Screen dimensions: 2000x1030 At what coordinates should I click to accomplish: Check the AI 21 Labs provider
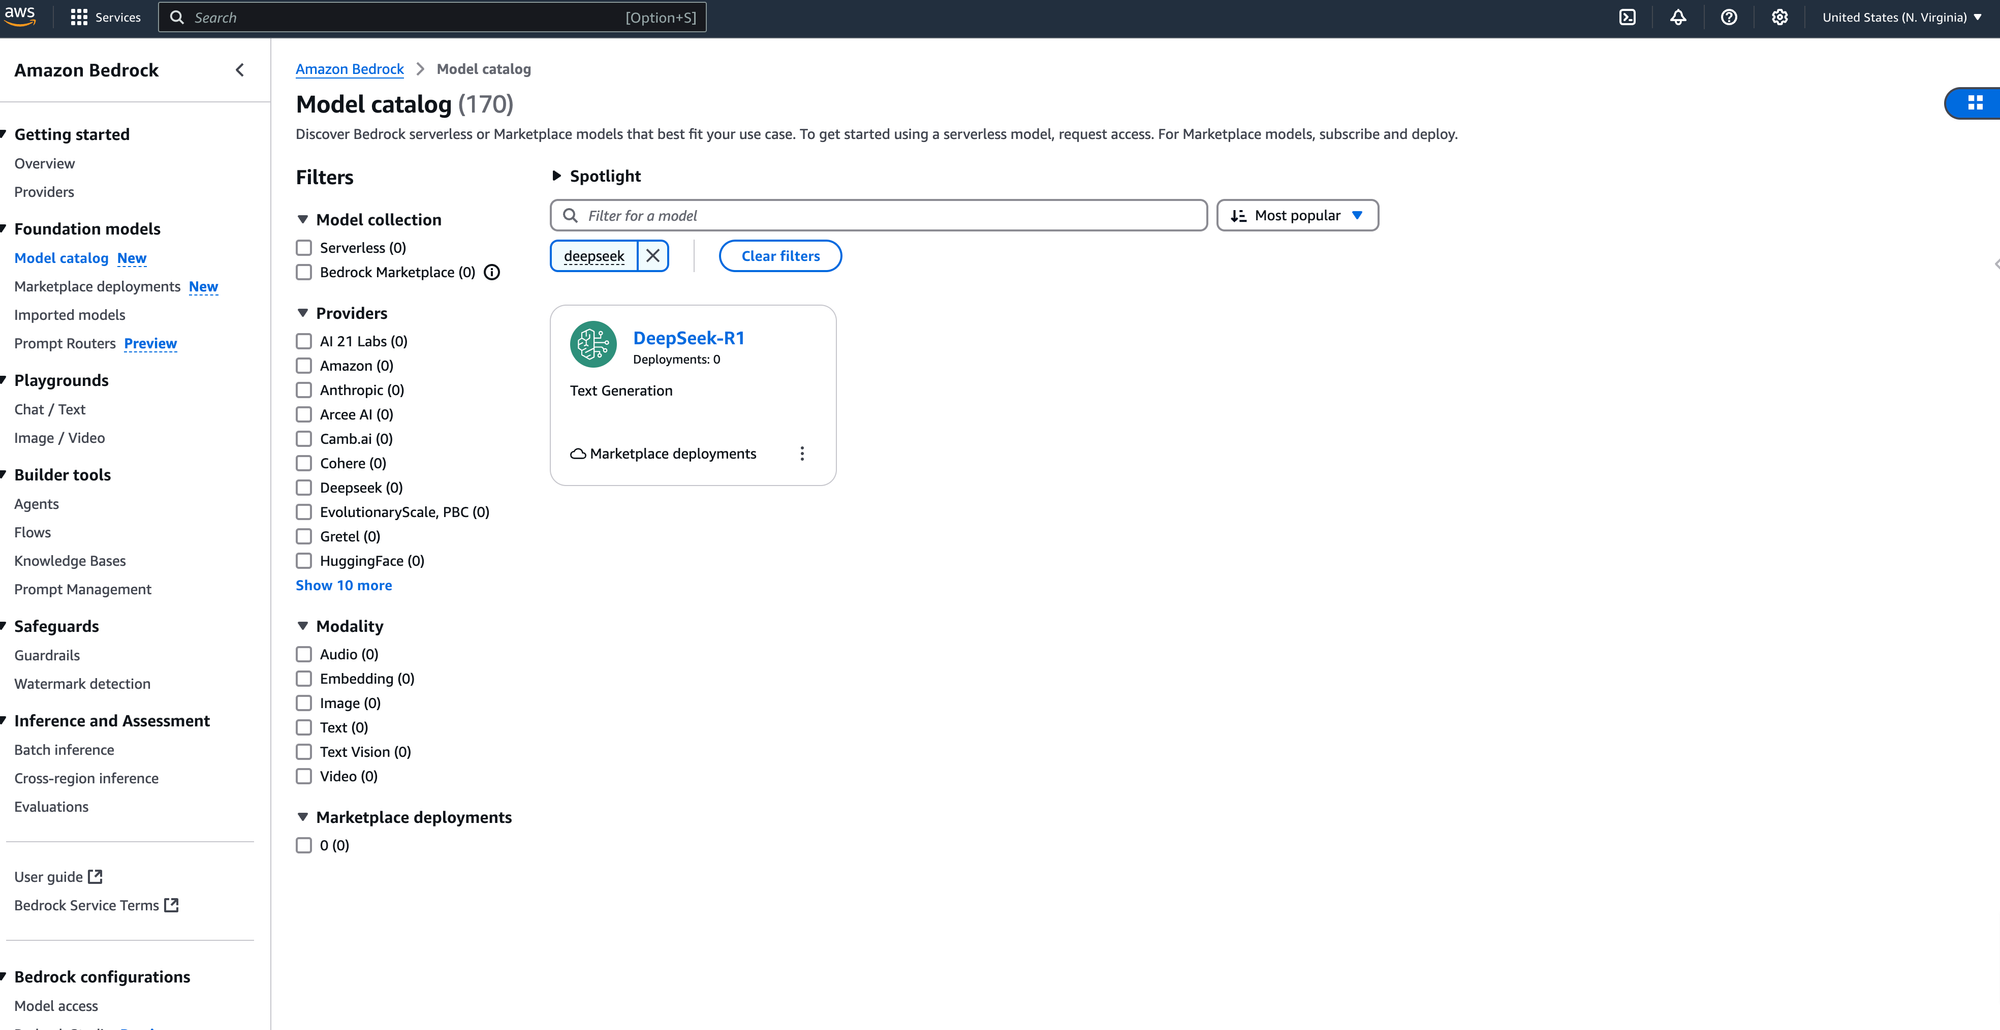(x=304, y=341)
